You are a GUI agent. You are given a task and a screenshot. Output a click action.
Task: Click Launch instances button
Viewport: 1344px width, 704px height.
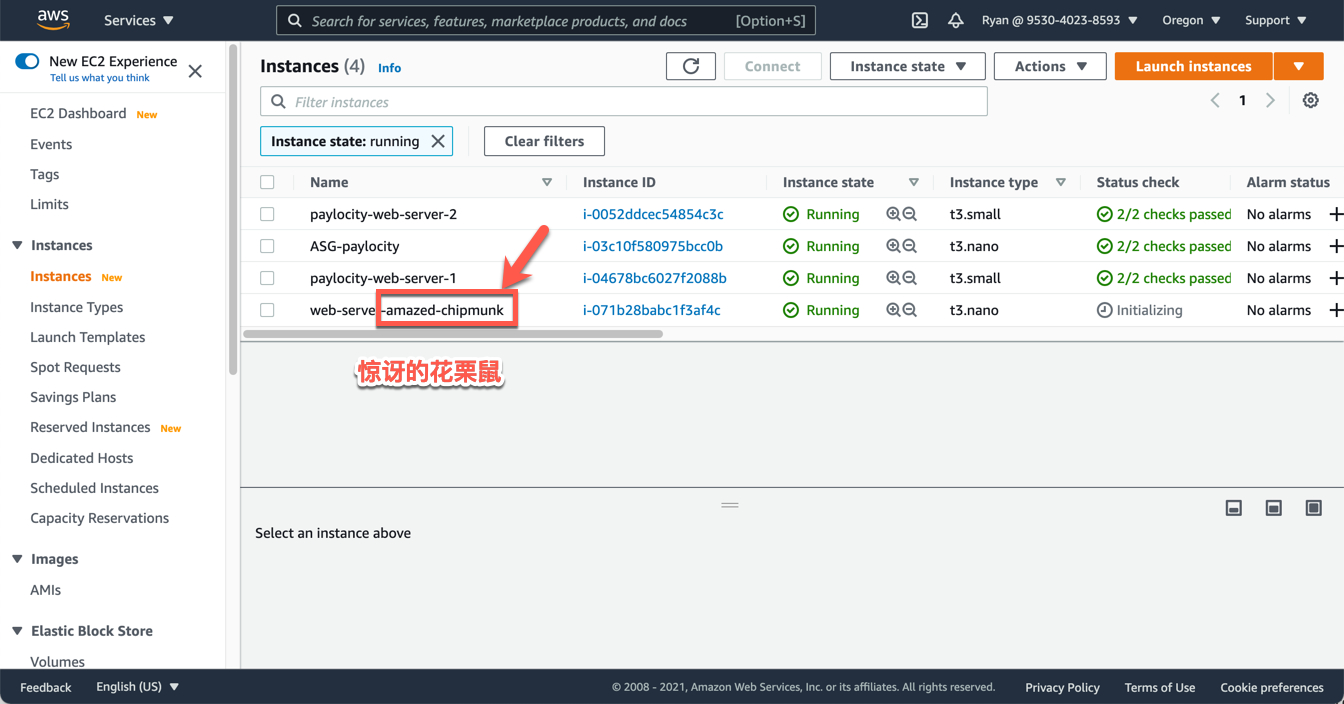click(1193, 66)
